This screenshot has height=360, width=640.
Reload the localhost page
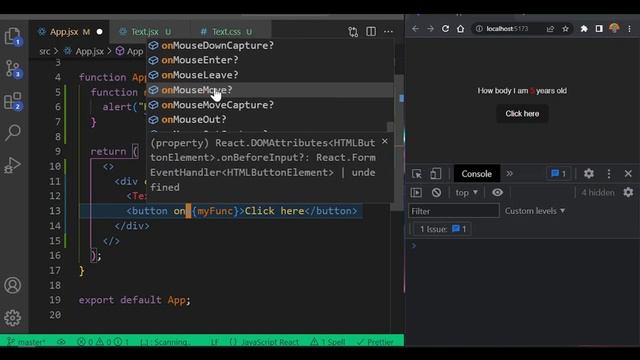click(x=445, y=29)
